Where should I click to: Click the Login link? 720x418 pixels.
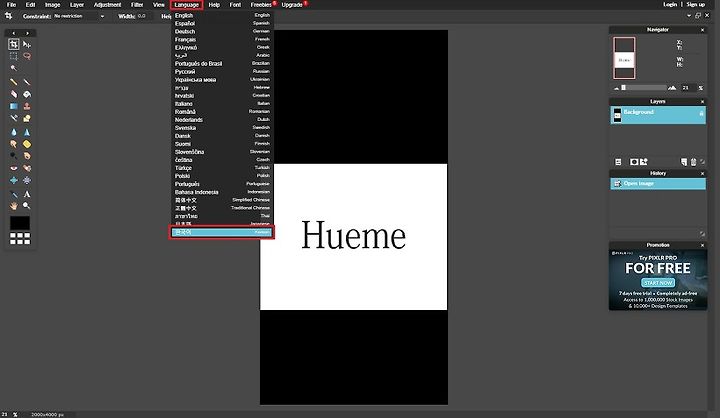click(670, 4)
